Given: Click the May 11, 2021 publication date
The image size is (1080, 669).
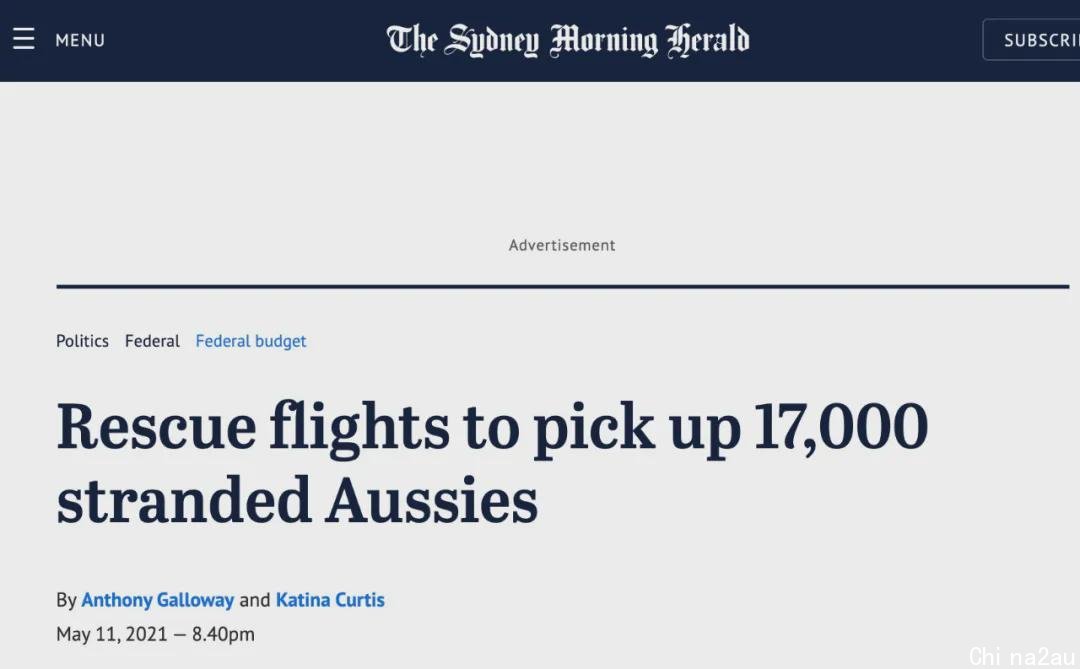Looking at the screenshot, I should pyautogui.click(x=112, y=635).
